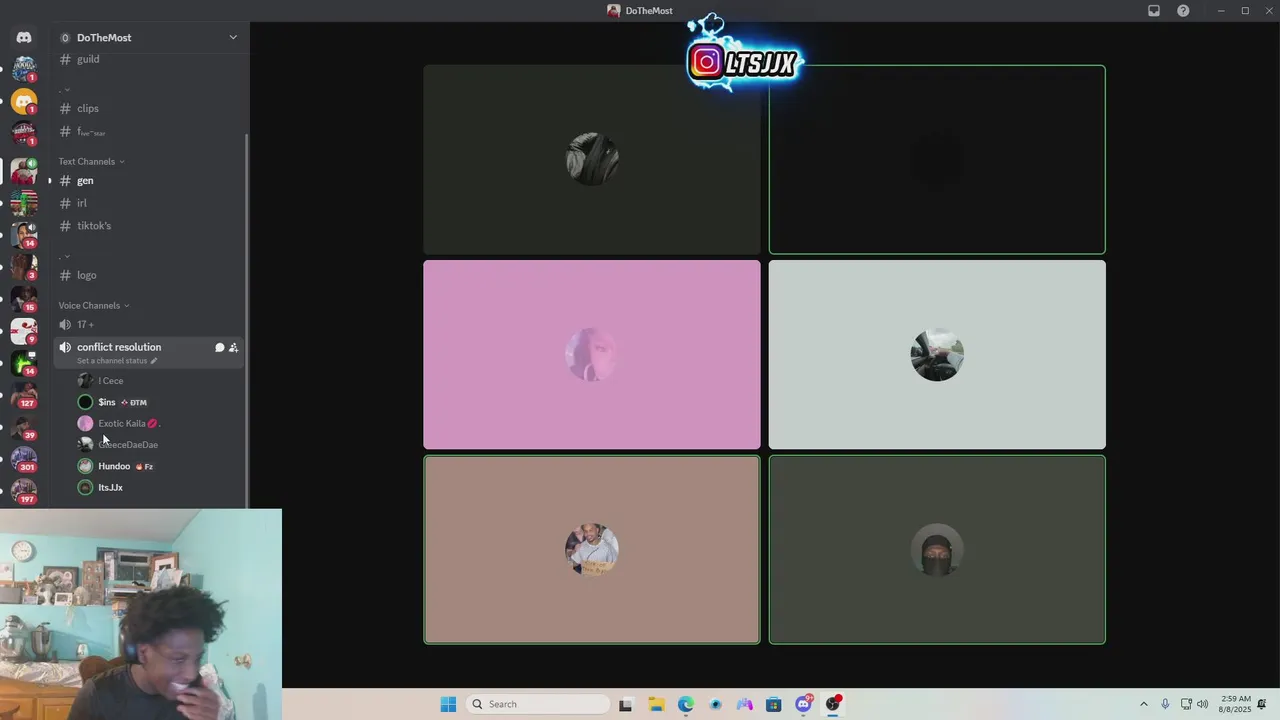Focus tile with masked black-hooded avatar
This screenshot has height=720, width=1280.
[937, 550]
